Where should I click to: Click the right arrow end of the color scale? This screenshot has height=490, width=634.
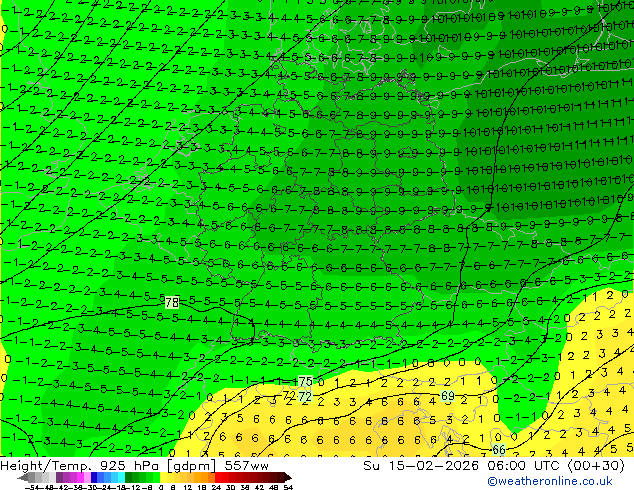(x=288, y=477)
